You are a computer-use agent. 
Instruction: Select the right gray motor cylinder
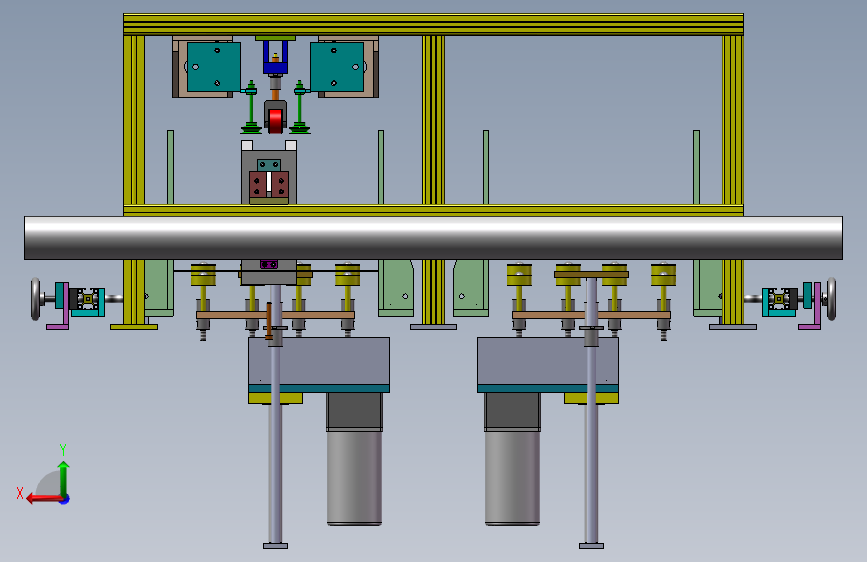[x=513, y=477]
